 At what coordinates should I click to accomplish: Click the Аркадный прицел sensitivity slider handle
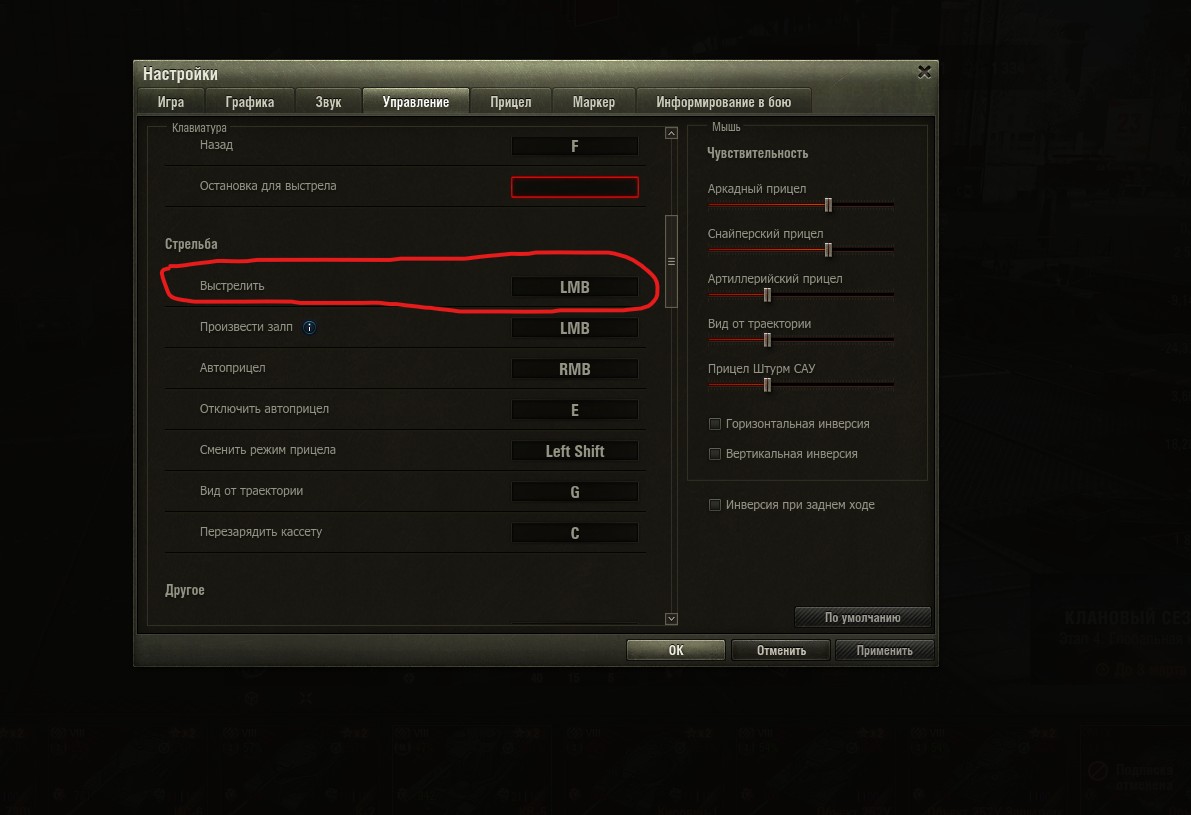point(829,205)
